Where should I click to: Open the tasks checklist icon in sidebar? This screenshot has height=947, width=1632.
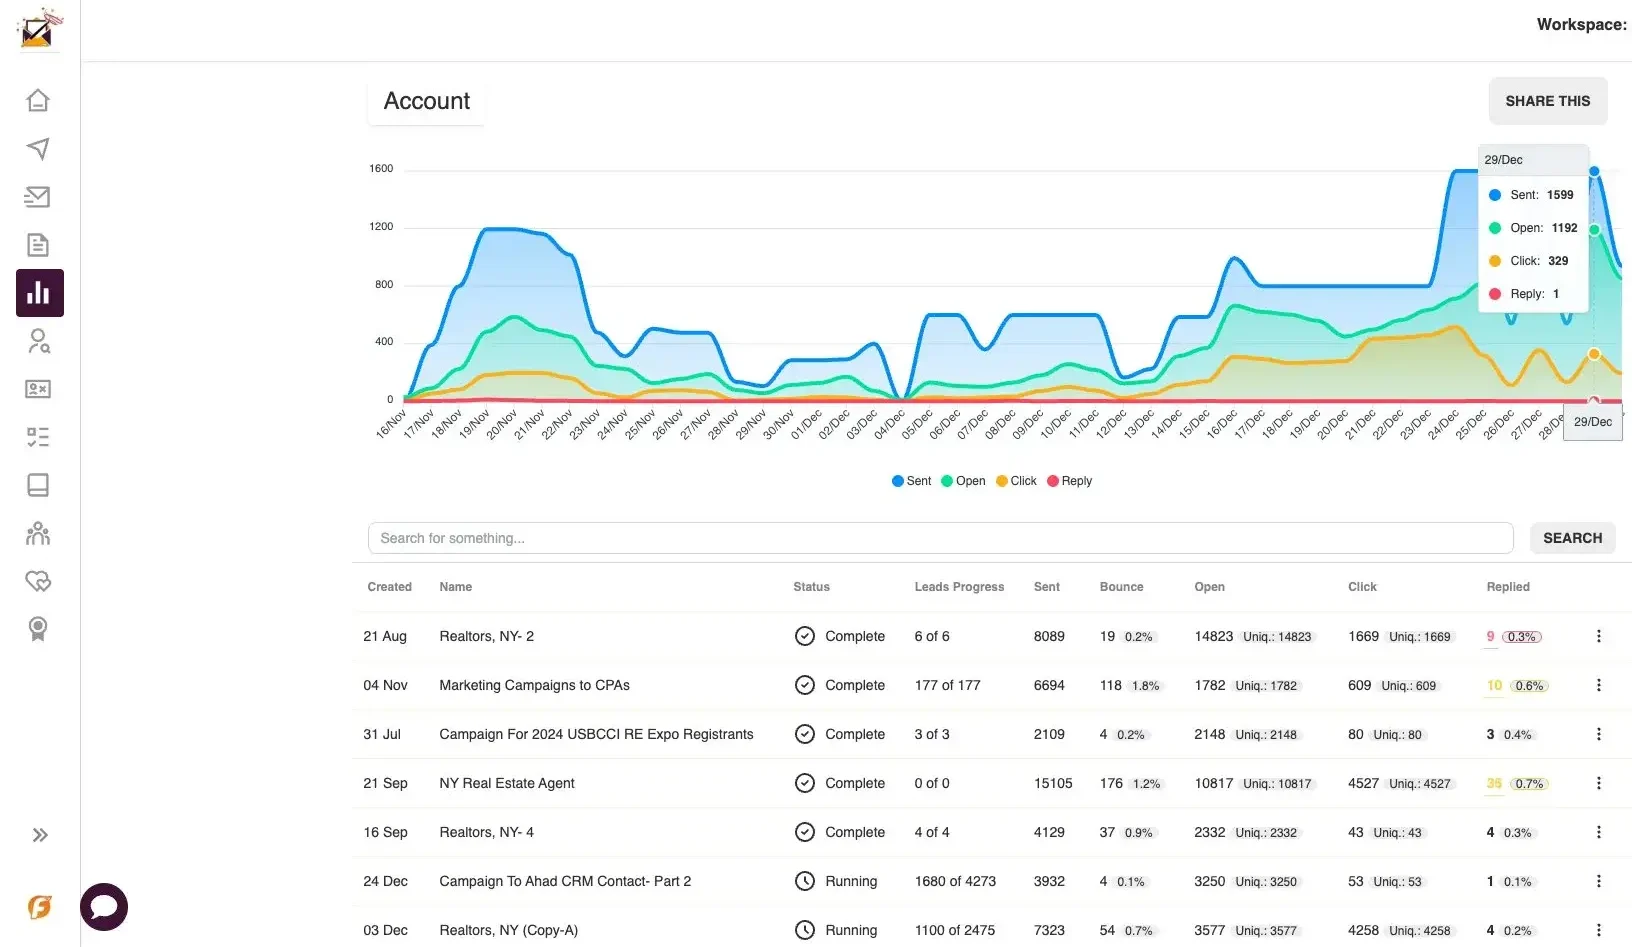coord(38,437)
